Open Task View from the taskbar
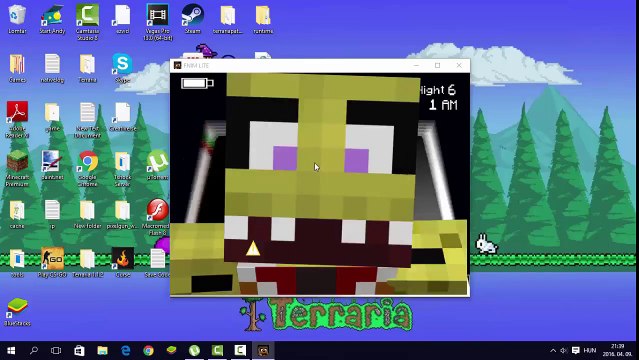This screenshot has width=639, height=360. [x=56, y=350]
